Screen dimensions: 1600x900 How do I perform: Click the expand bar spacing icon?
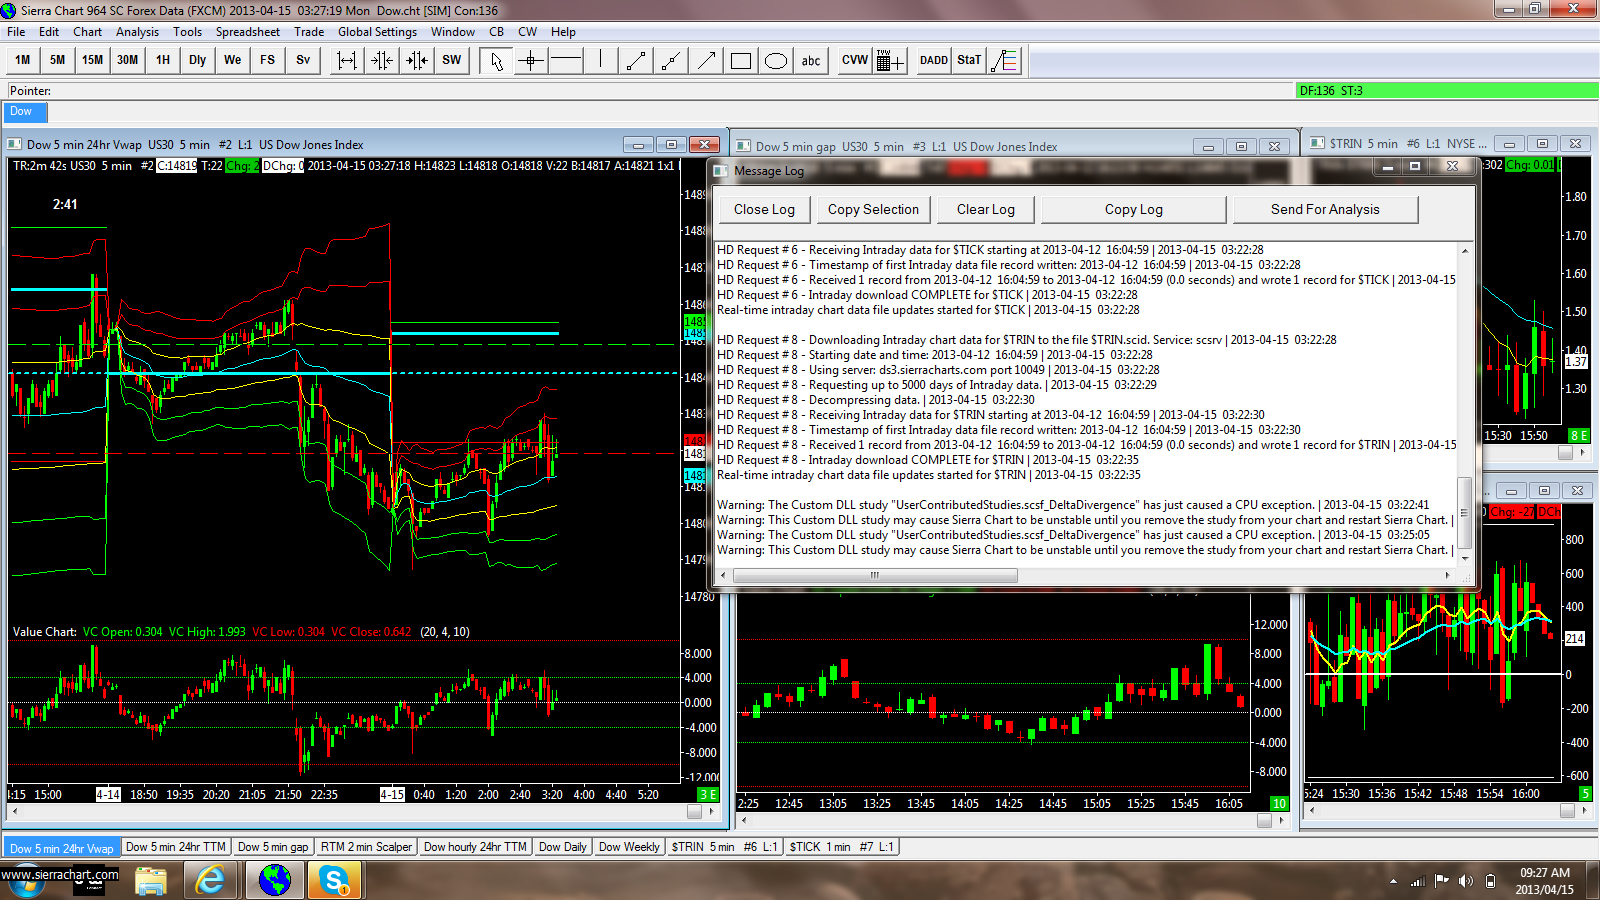coord(347,61)
